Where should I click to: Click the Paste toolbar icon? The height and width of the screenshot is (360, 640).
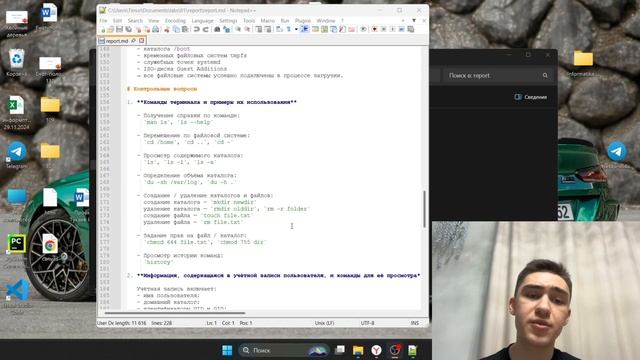[x=184, y=29]
